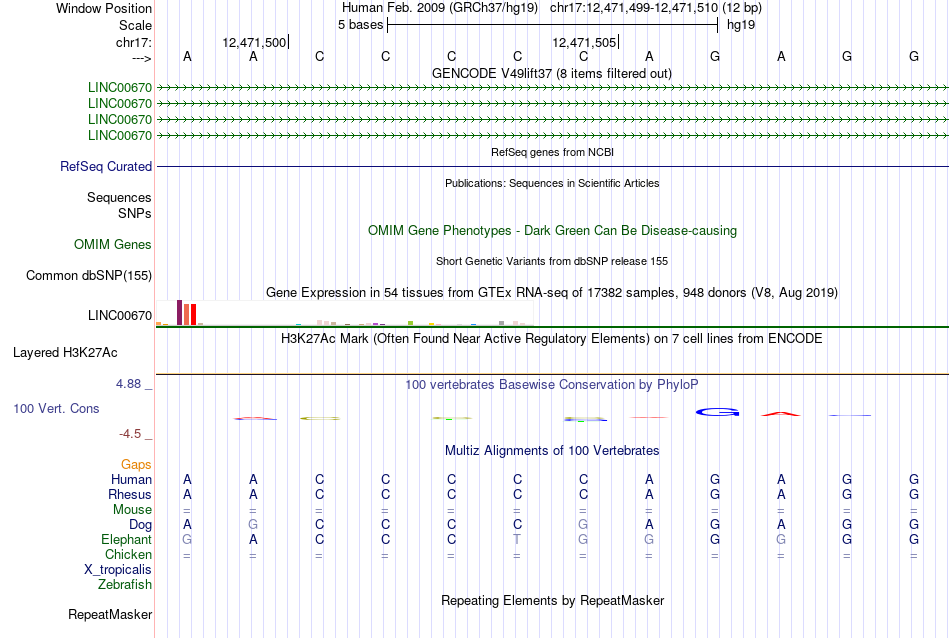
Task: Click the dark blue RefSeq Curated intron line
Action: [x=552, y=167]
